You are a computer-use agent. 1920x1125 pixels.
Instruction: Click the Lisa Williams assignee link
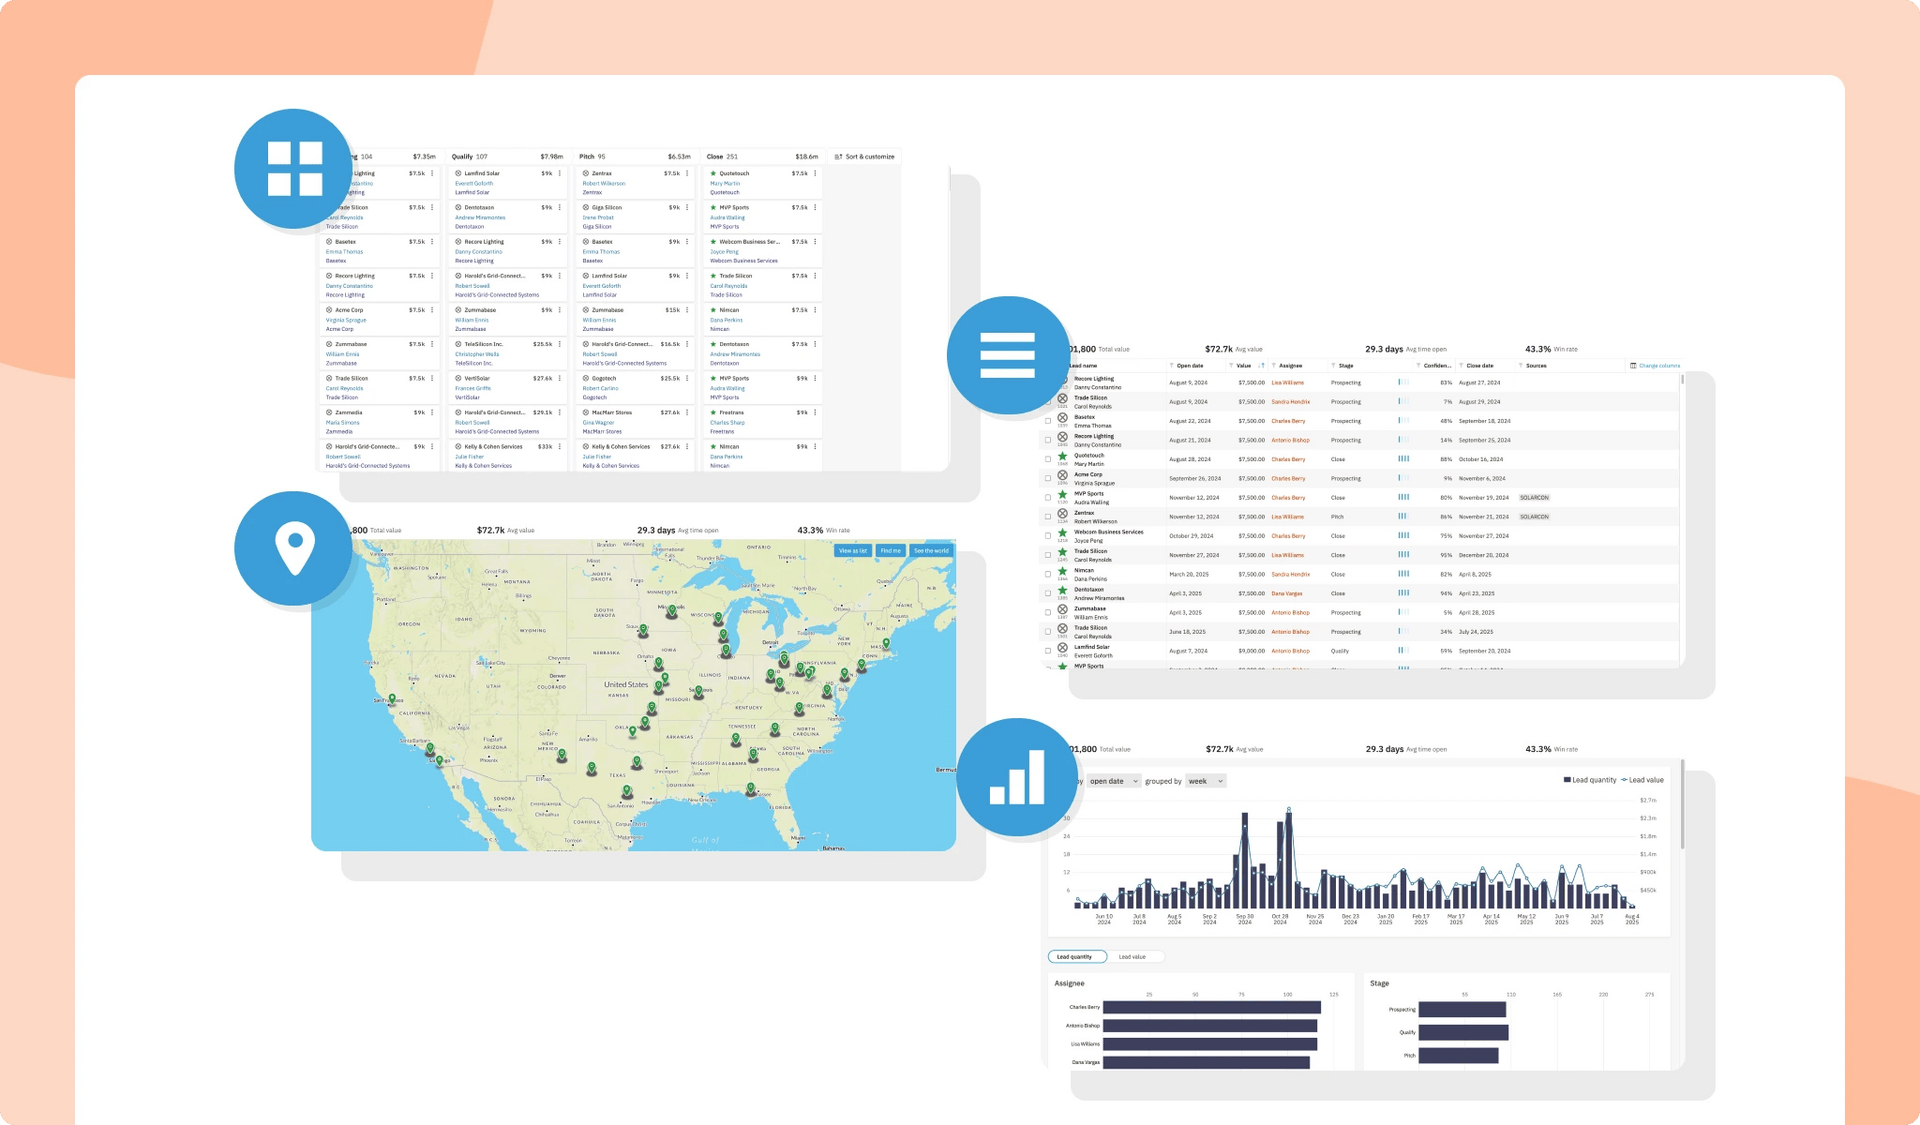tap(1288, 383)
